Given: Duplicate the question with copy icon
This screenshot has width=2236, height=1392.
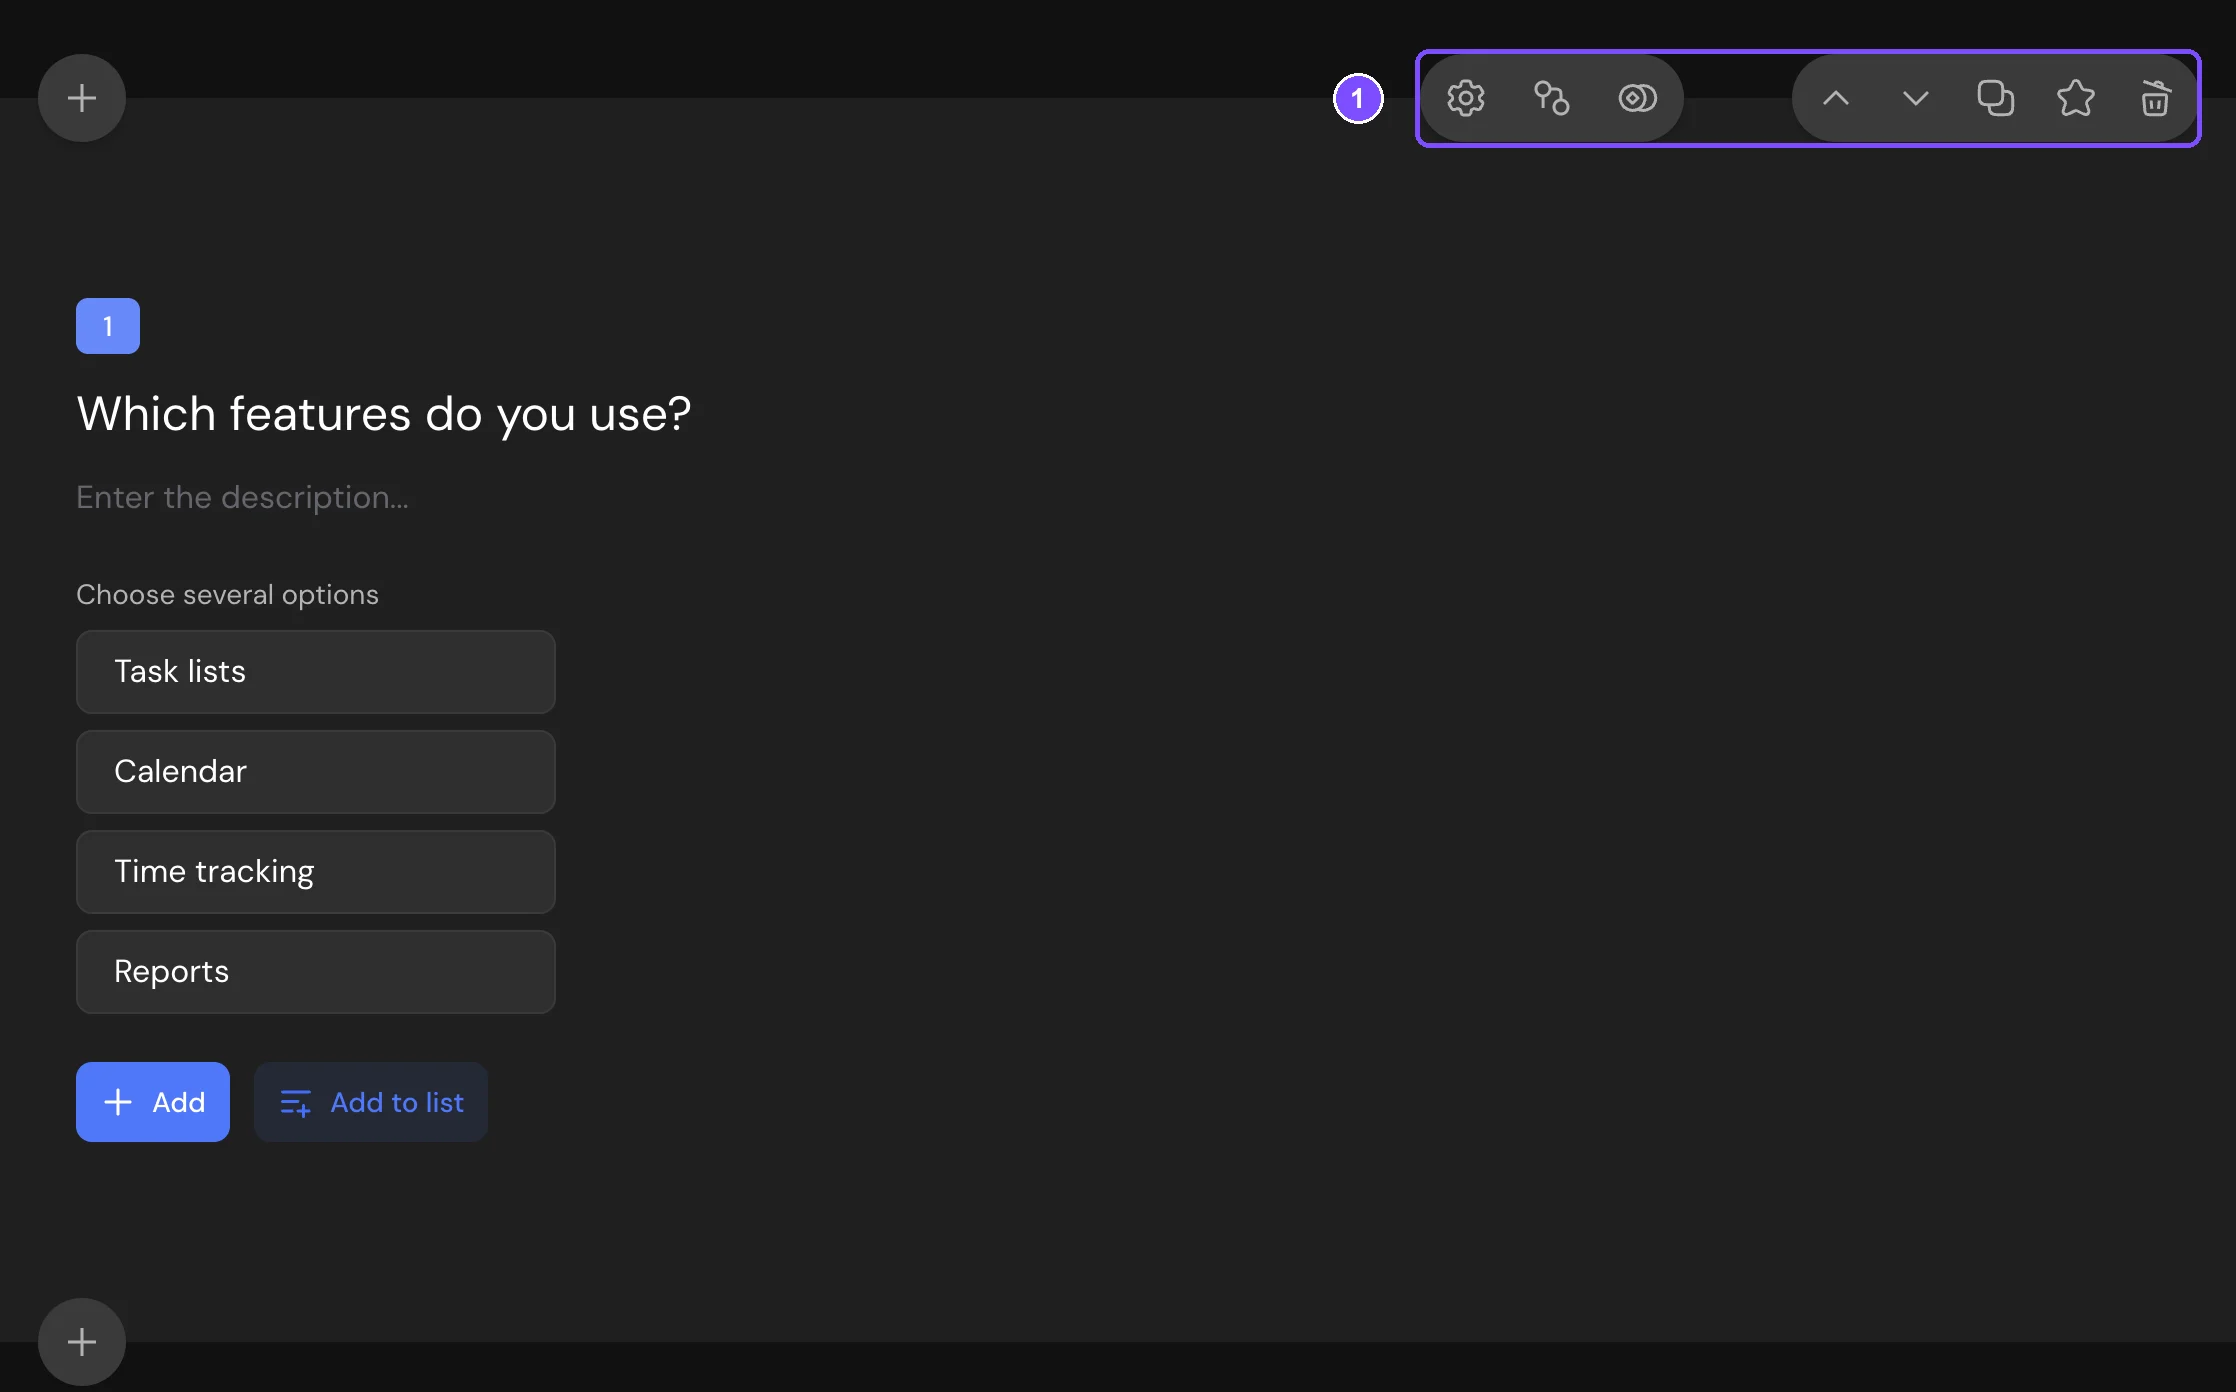Looking at the screenshot, I should pos(1996,98).
